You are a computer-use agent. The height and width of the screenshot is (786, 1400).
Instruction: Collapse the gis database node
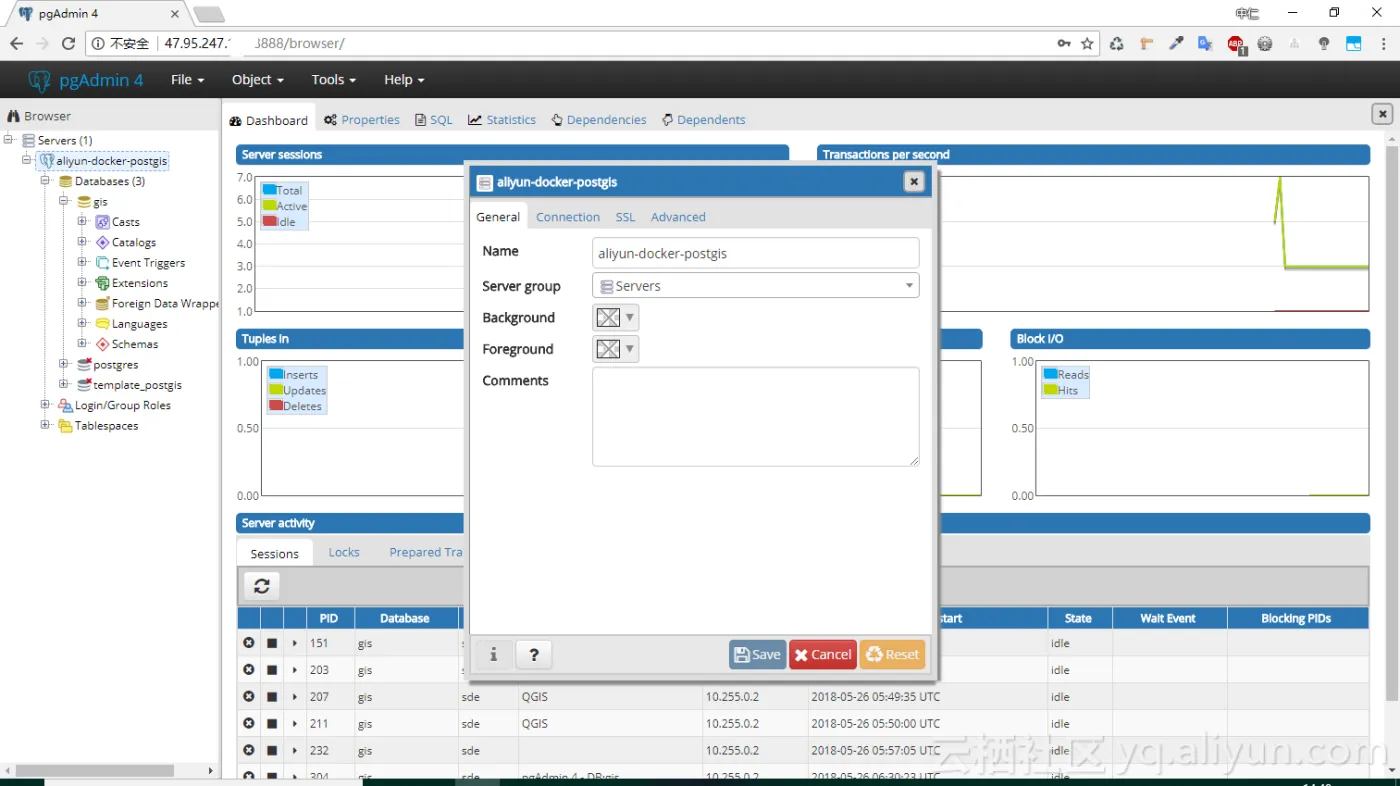tap(64, 201)
